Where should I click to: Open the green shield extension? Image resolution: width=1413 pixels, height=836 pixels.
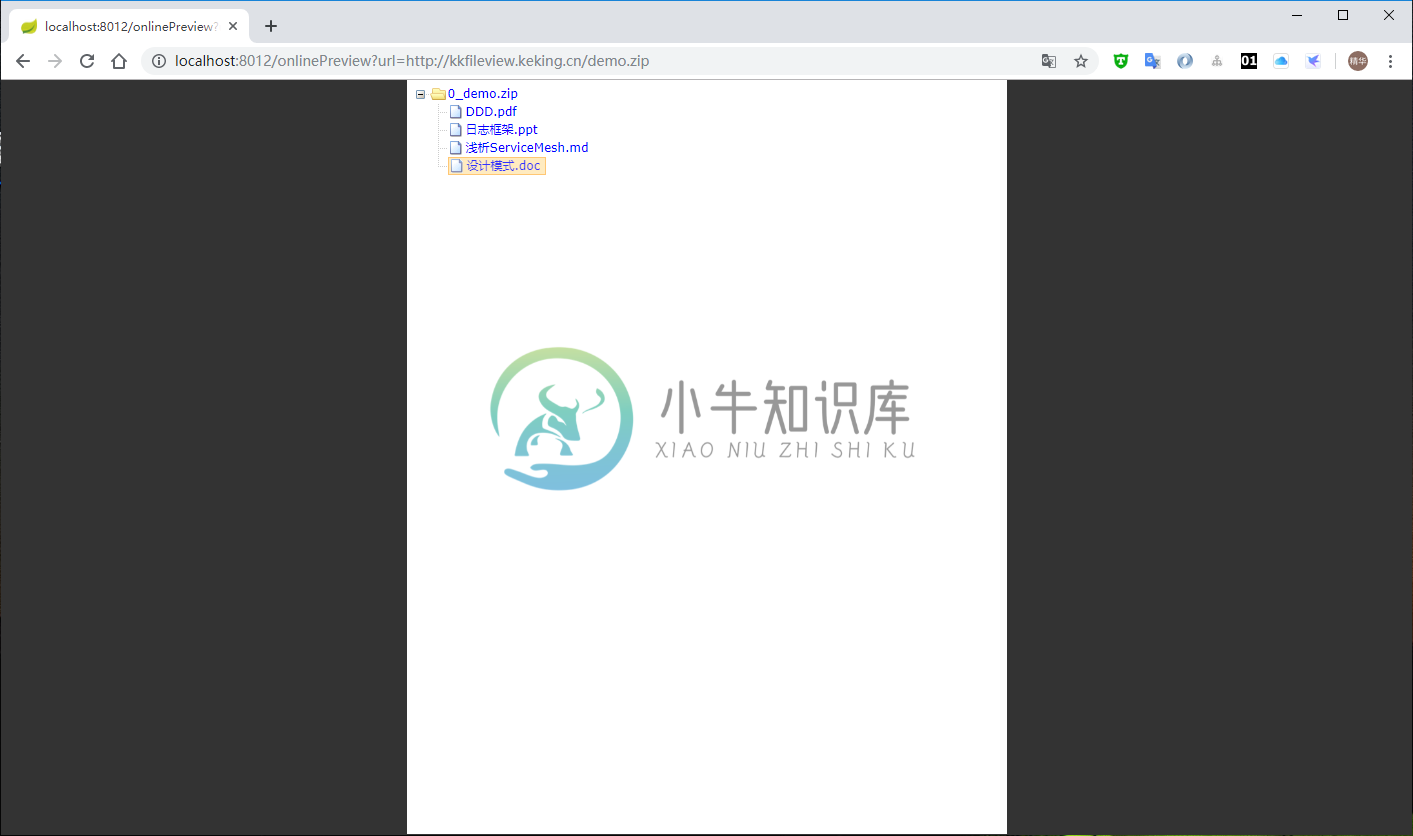click(x=1121, y=61)
